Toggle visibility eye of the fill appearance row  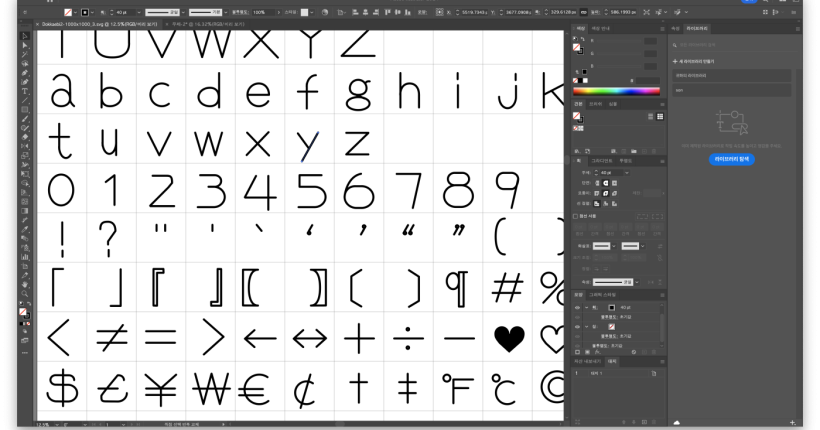coord(577,326)
